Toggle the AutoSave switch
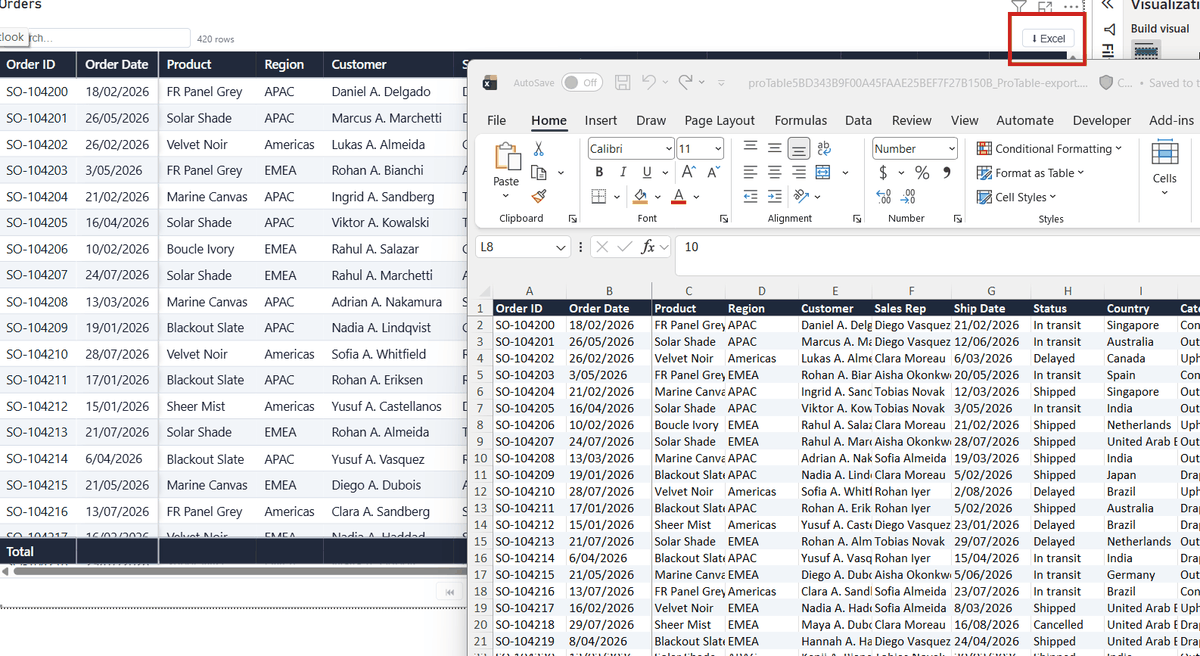 [582, 82]
